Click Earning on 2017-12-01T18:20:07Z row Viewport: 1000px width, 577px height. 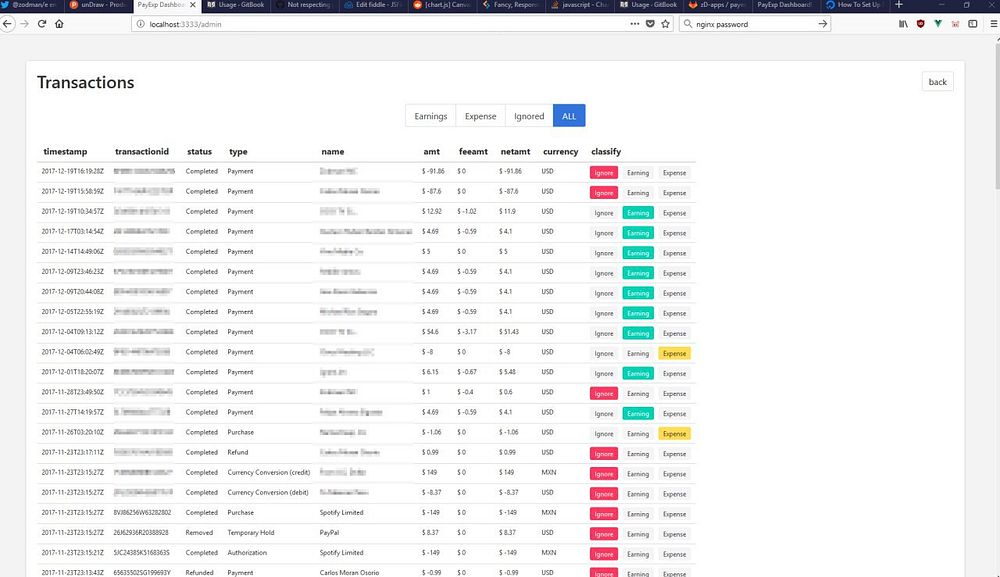(x=638, y=374)
